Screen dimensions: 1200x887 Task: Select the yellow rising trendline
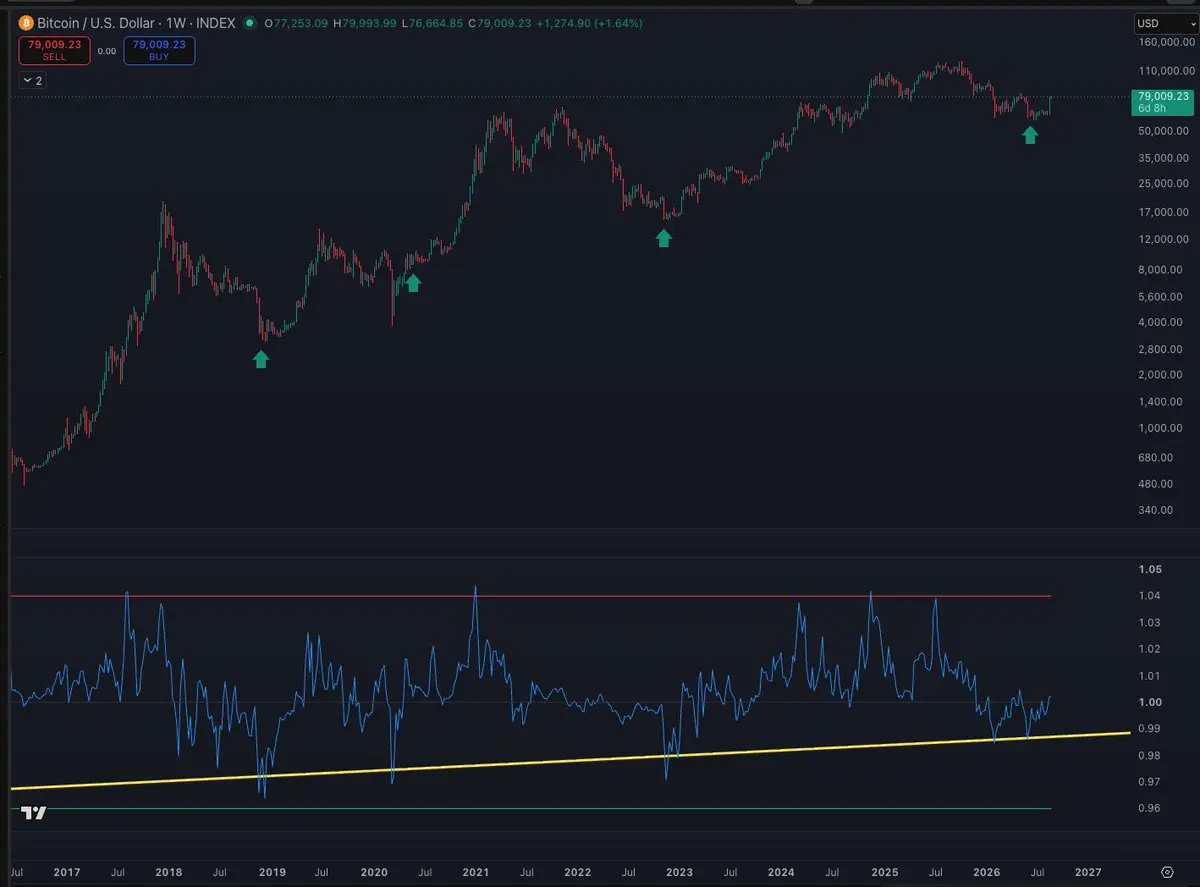click(x=570, y=762)
